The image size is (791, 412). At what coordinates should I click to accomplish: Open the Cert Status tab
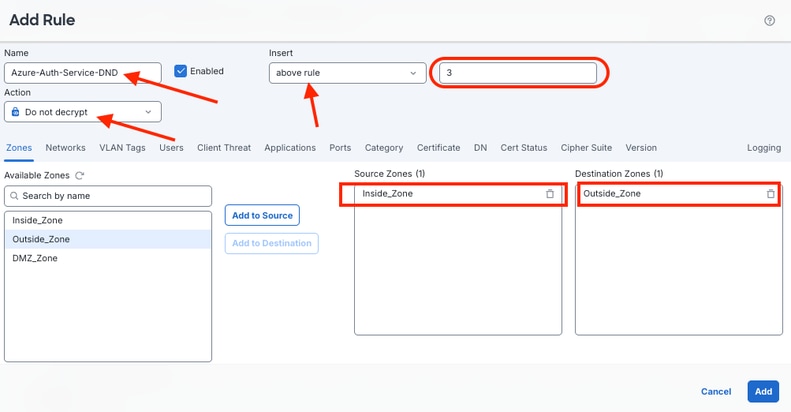[x=524, y=148]
